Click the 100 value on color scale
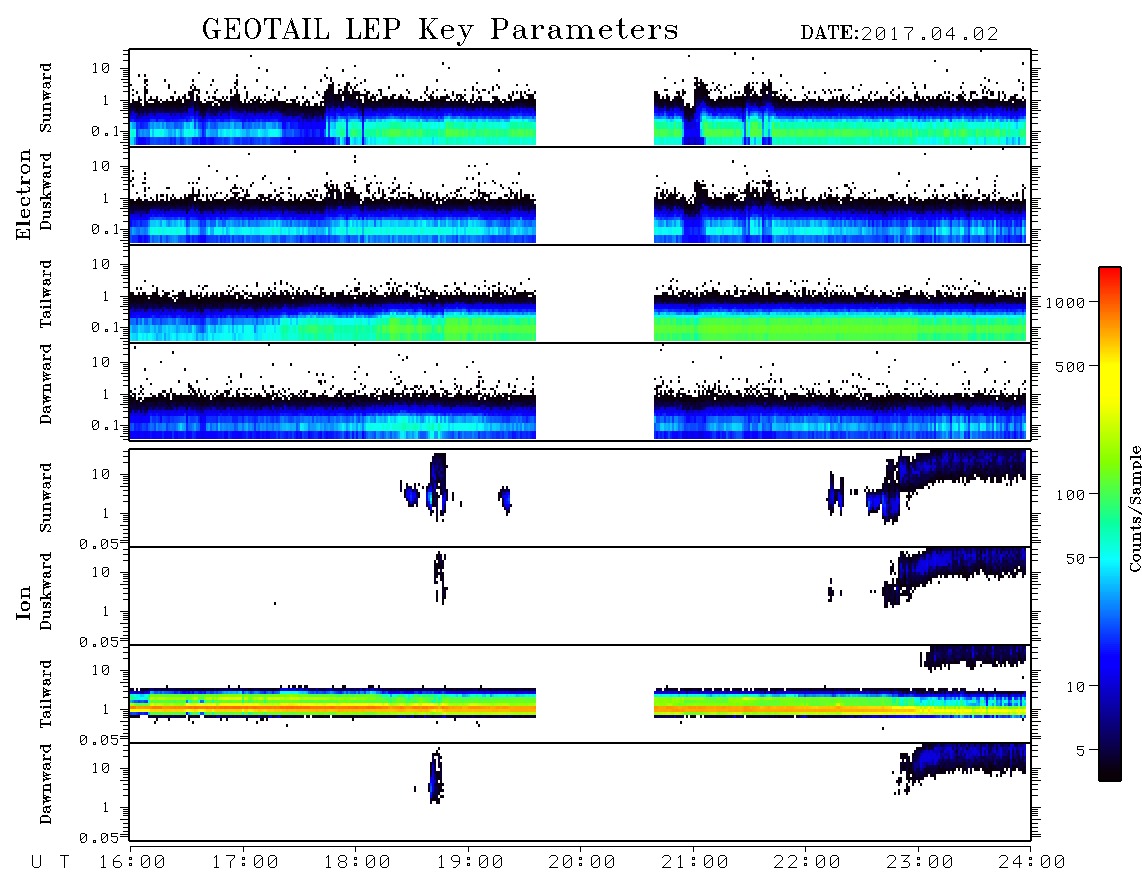The image size is (1142, 880). [1070, 495]
